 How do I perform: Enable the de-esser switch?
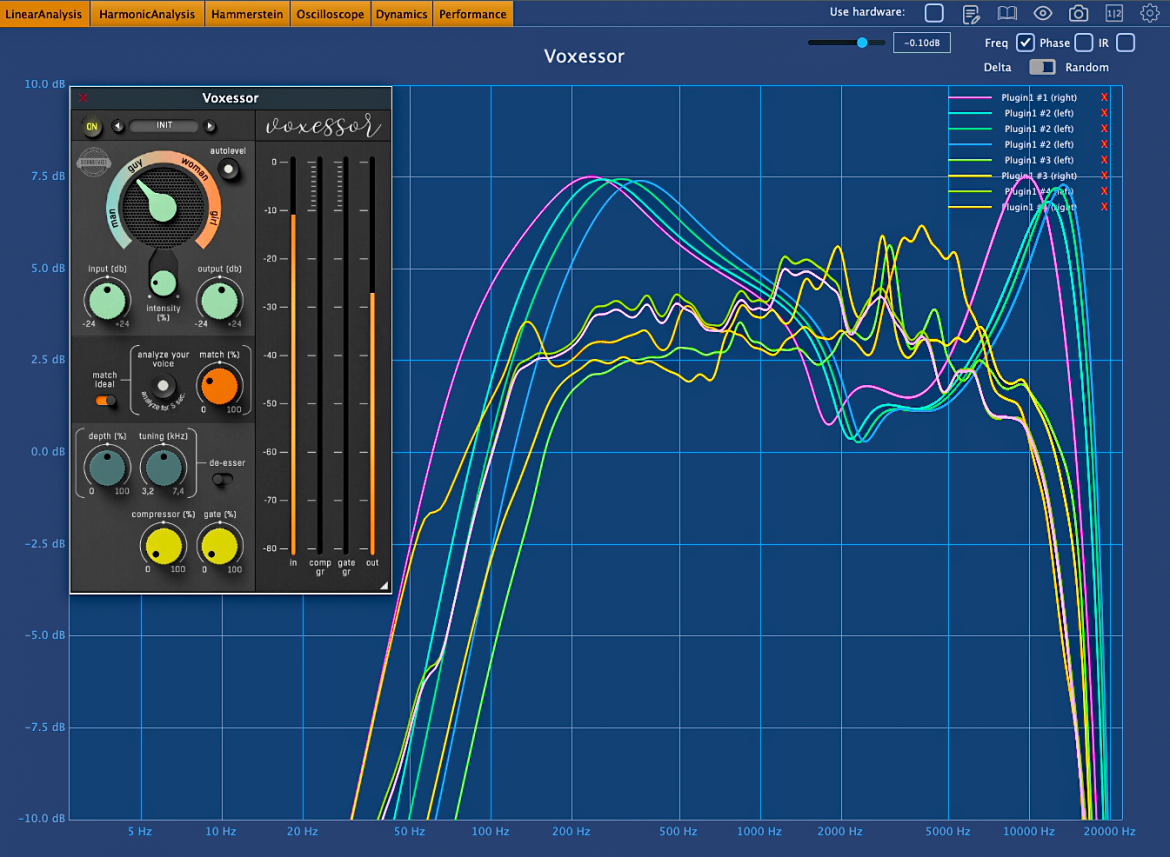point(222,480)
